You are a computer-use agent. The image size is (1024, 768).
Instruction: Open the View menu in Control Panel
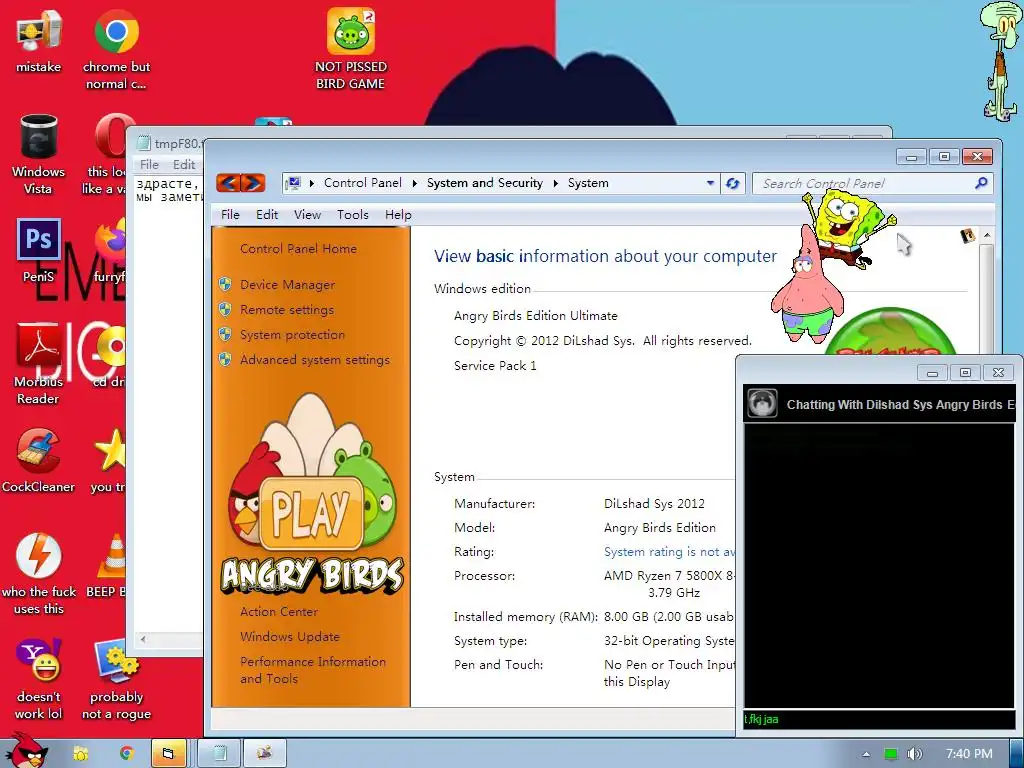click(307, 215)
